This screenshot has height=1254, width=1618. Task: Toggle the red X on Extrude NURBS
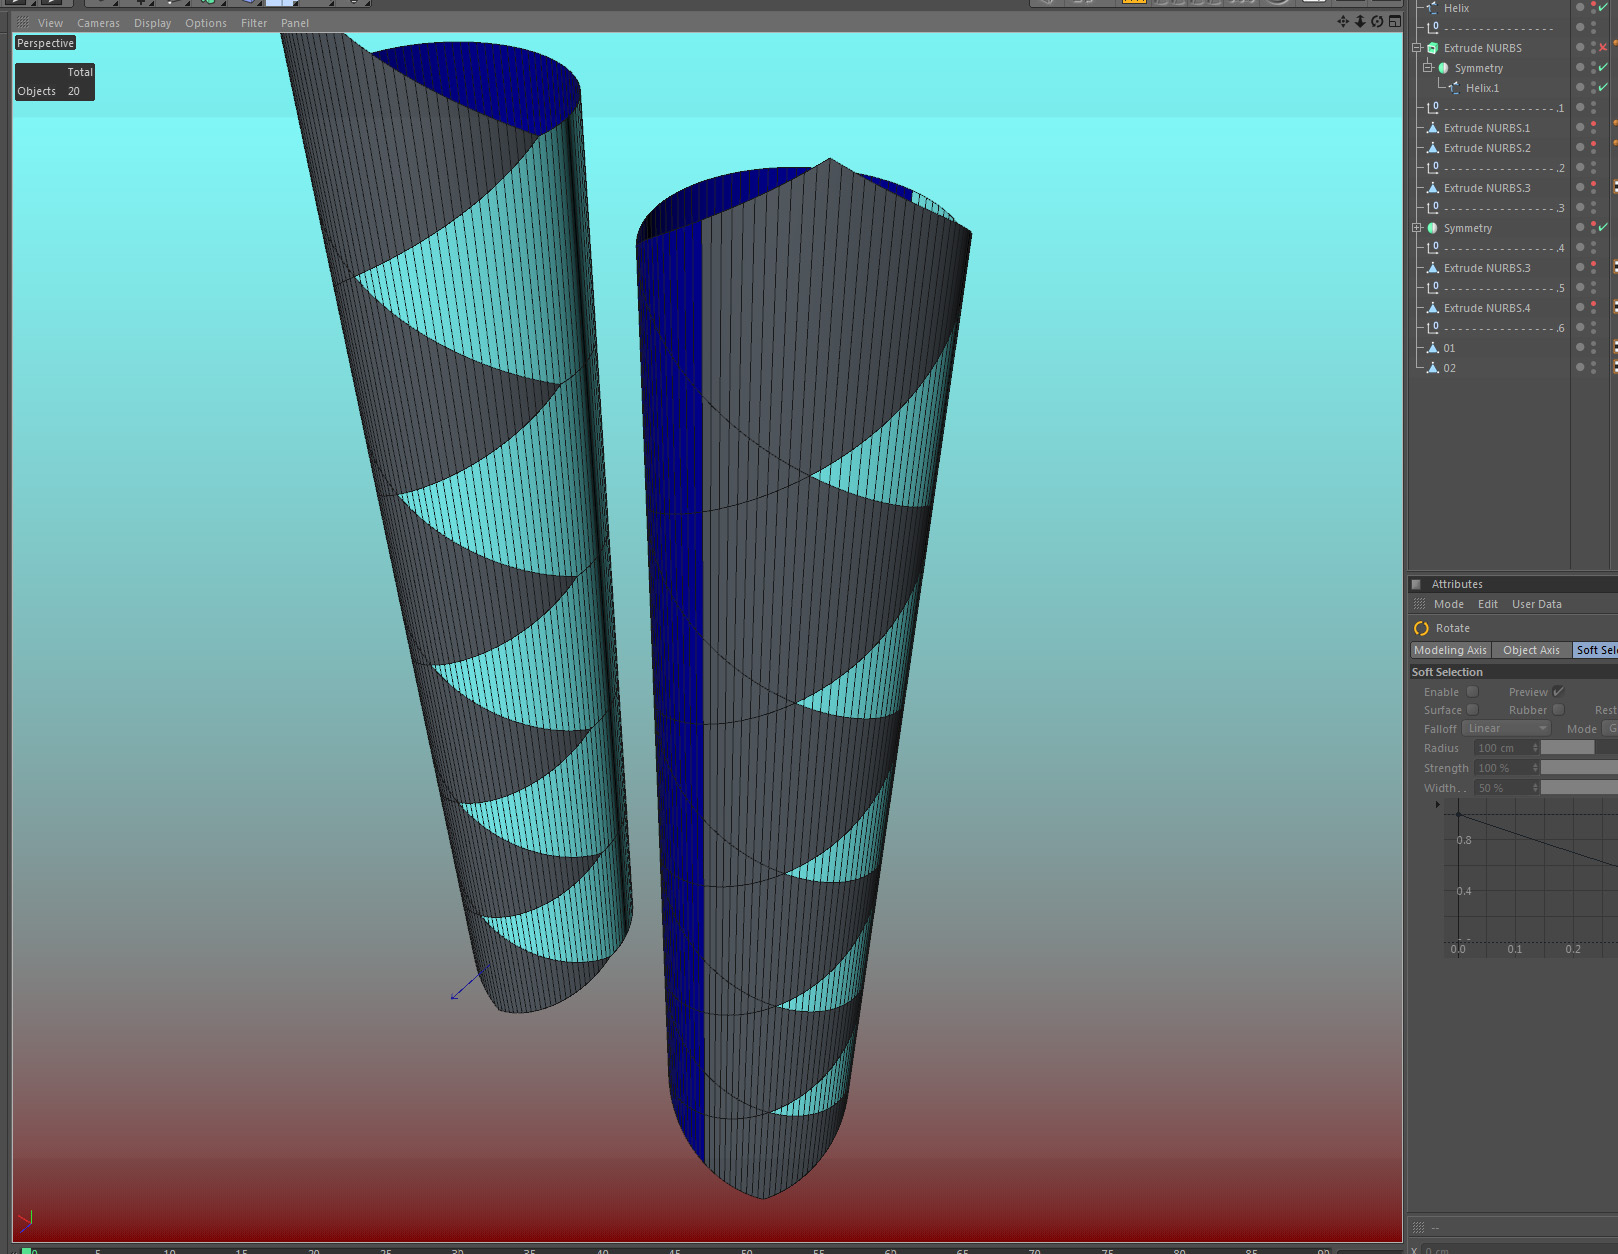[x=1603, y=48]
